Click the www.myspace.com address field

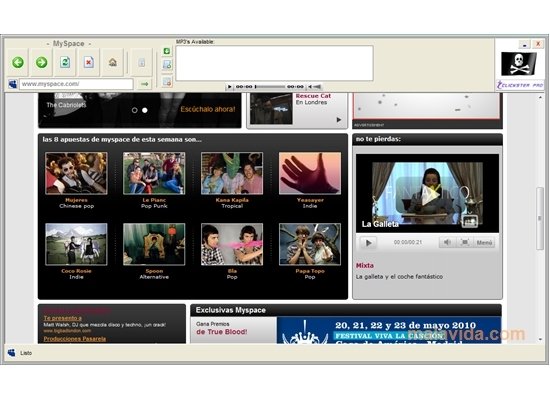76,84
